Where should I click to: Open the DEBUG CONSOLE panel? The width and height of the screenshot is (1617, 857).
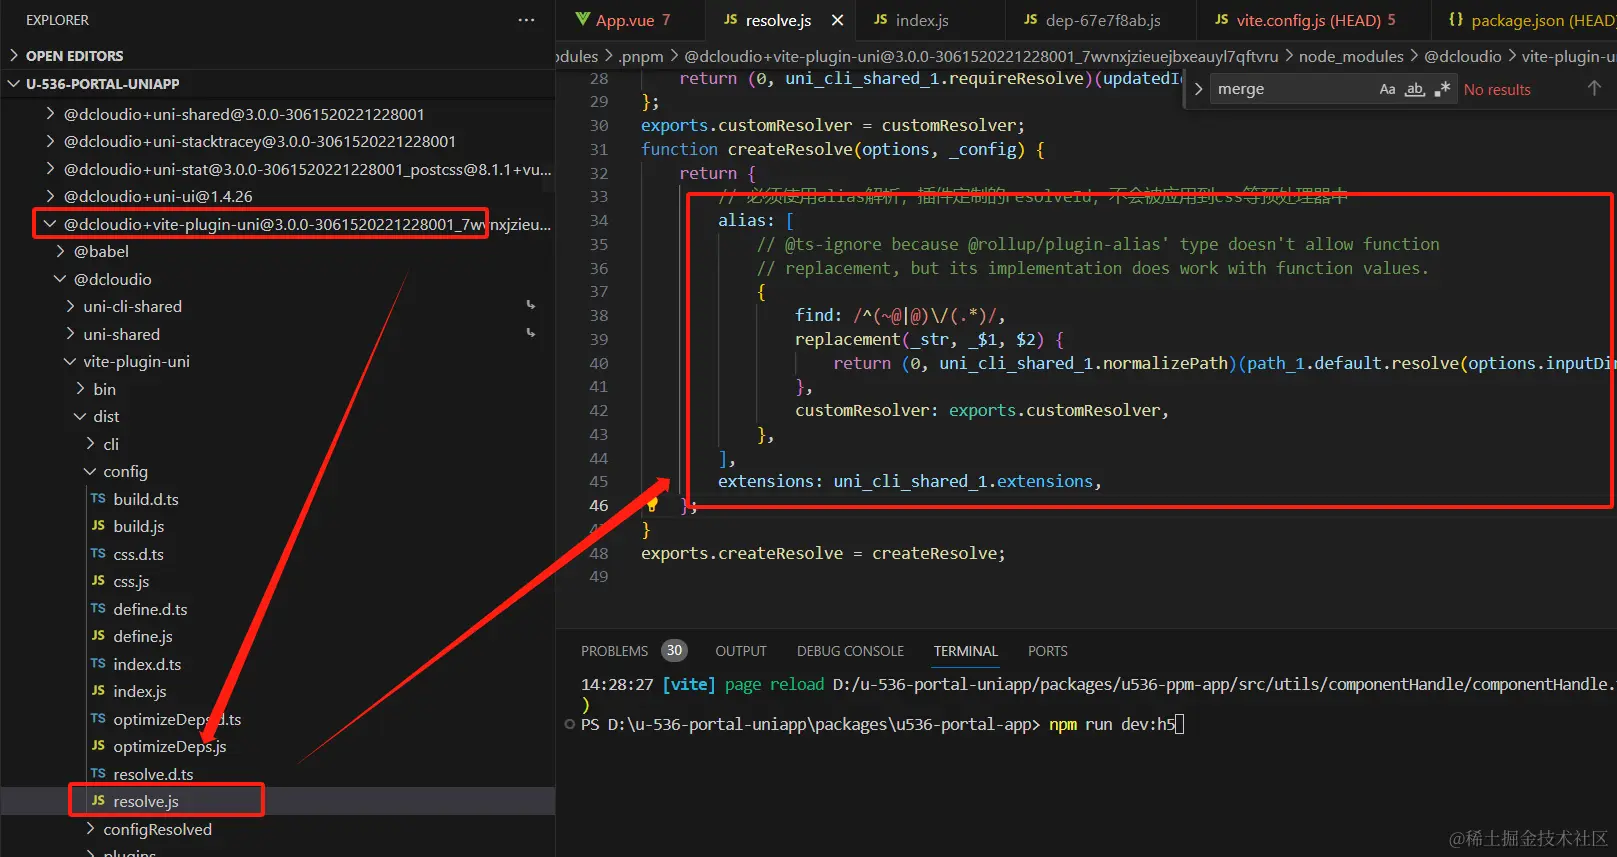tap(850, 651)
